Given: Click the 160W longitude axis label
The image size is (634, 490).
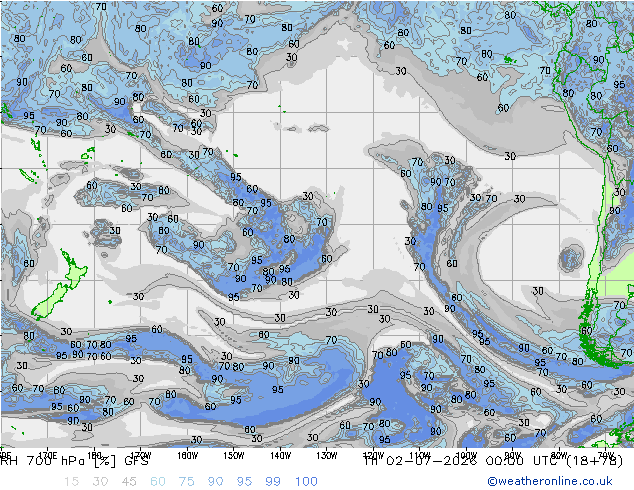Looking at the screenshot, I should (x=188, y=455).
